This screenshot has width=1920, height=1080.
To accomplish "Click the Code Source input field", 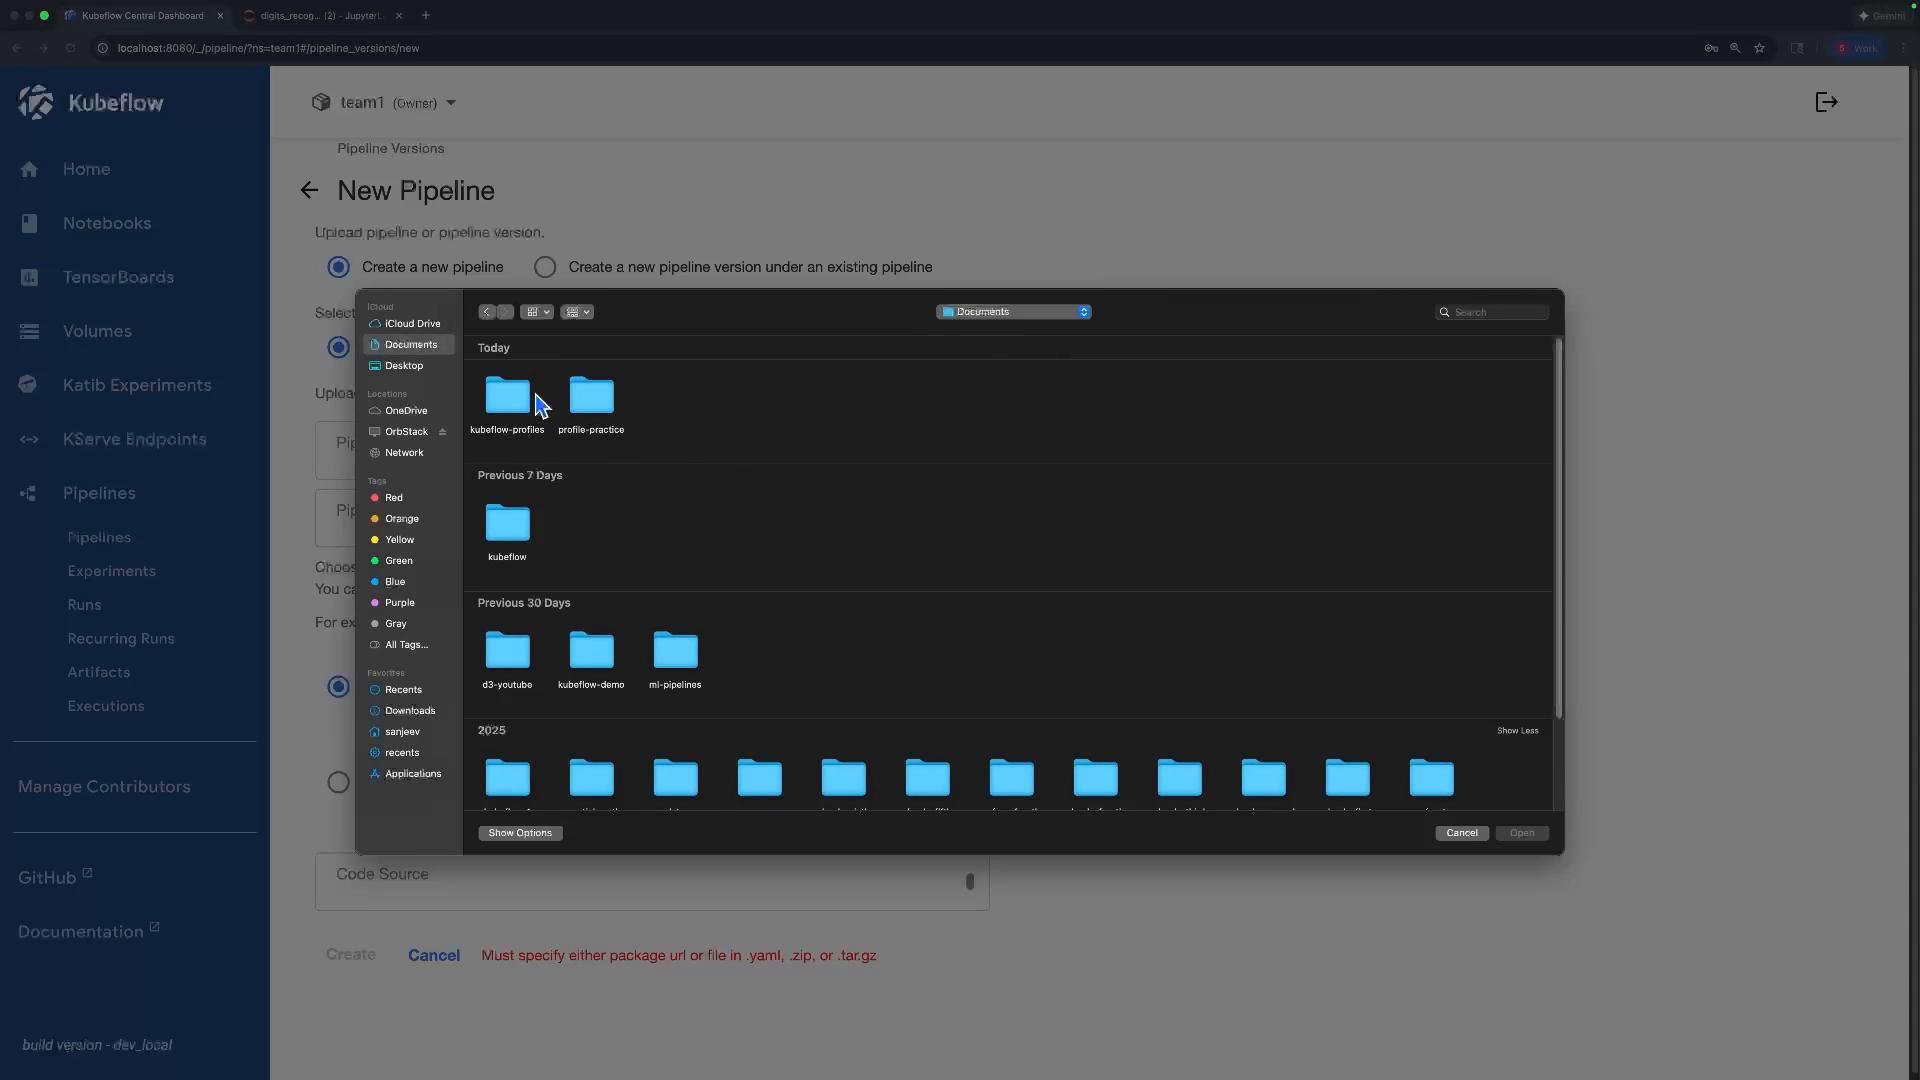I will [x=652, y=881].
